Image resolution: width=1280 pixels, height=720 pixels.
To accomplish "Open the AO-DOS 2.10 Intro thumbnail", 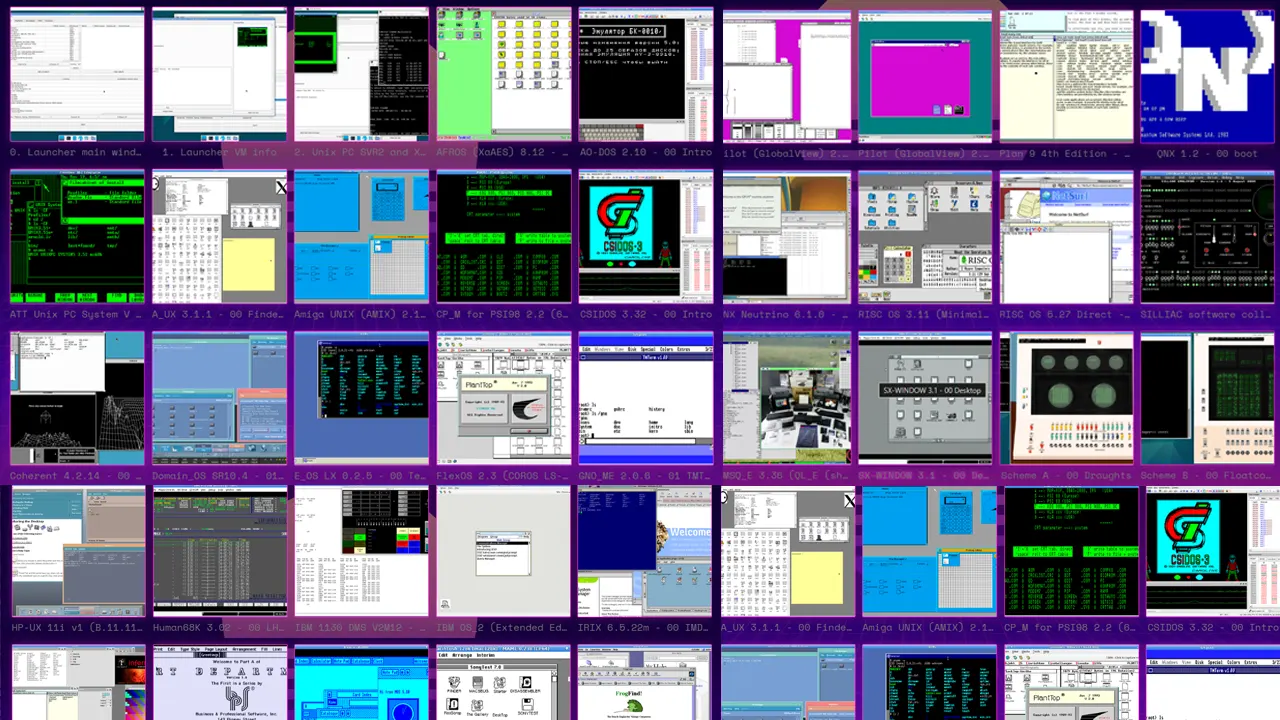I will [x=646, y=75].
